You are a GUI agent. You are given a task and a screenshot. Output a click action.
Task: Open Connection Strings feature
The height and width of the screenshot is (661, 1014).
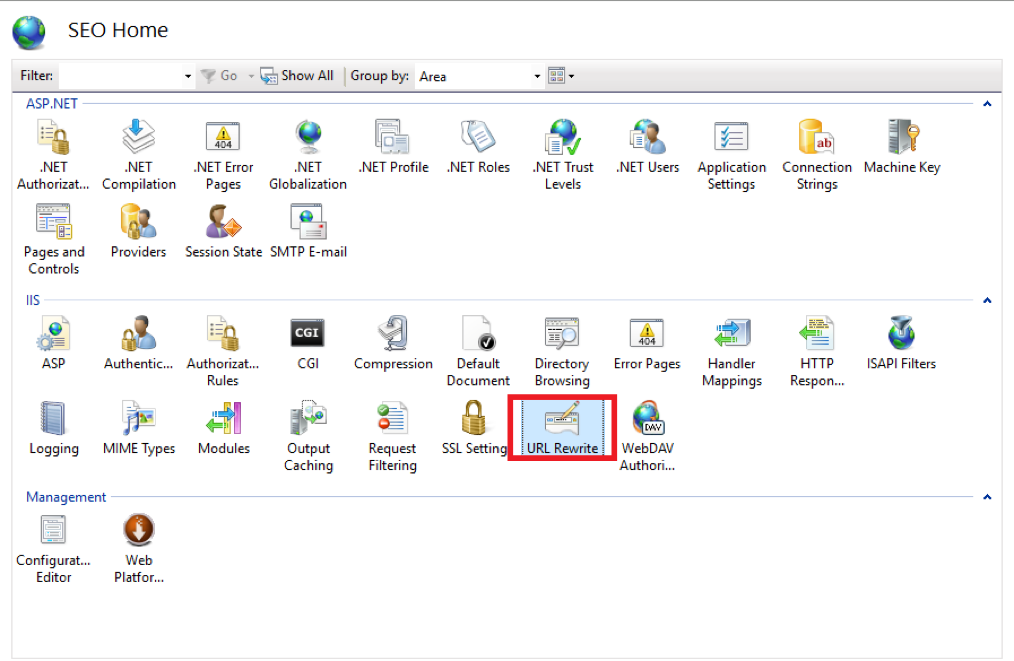point(817,155)
